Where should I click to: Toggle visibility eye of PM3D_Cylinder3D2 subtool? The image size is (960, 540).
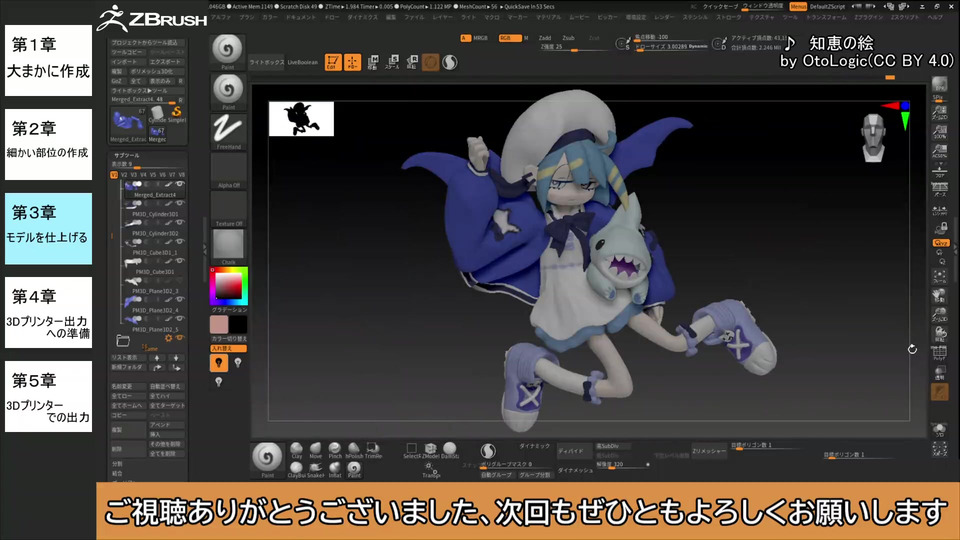(180, 223)
